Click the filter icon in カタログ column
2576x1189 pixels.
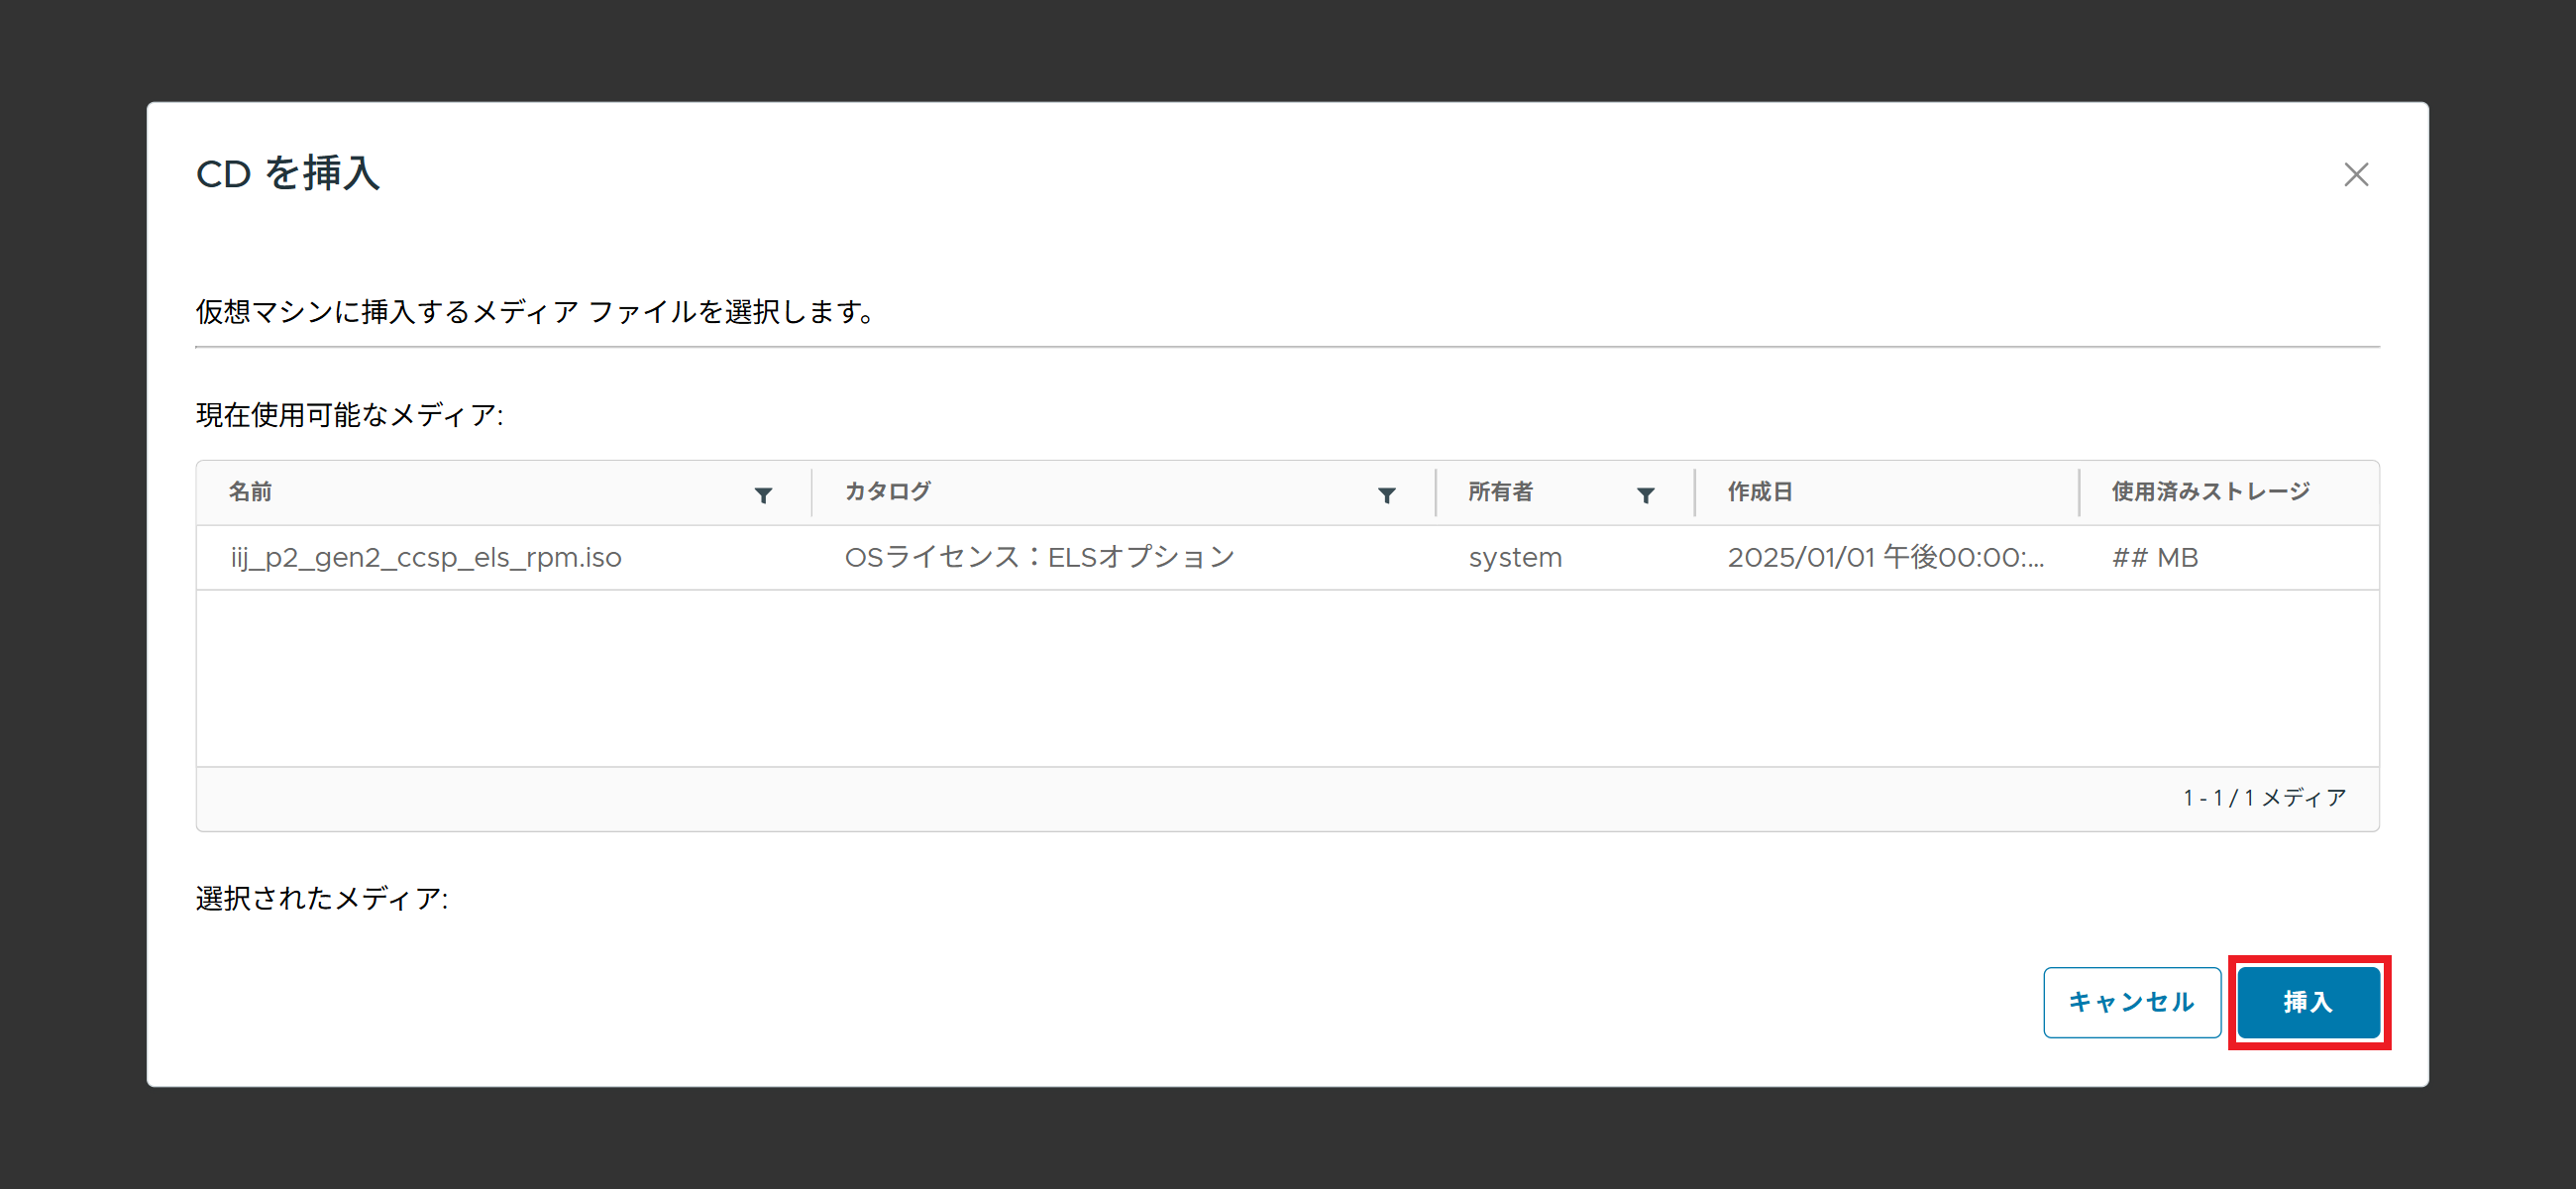coord(1386,495)
